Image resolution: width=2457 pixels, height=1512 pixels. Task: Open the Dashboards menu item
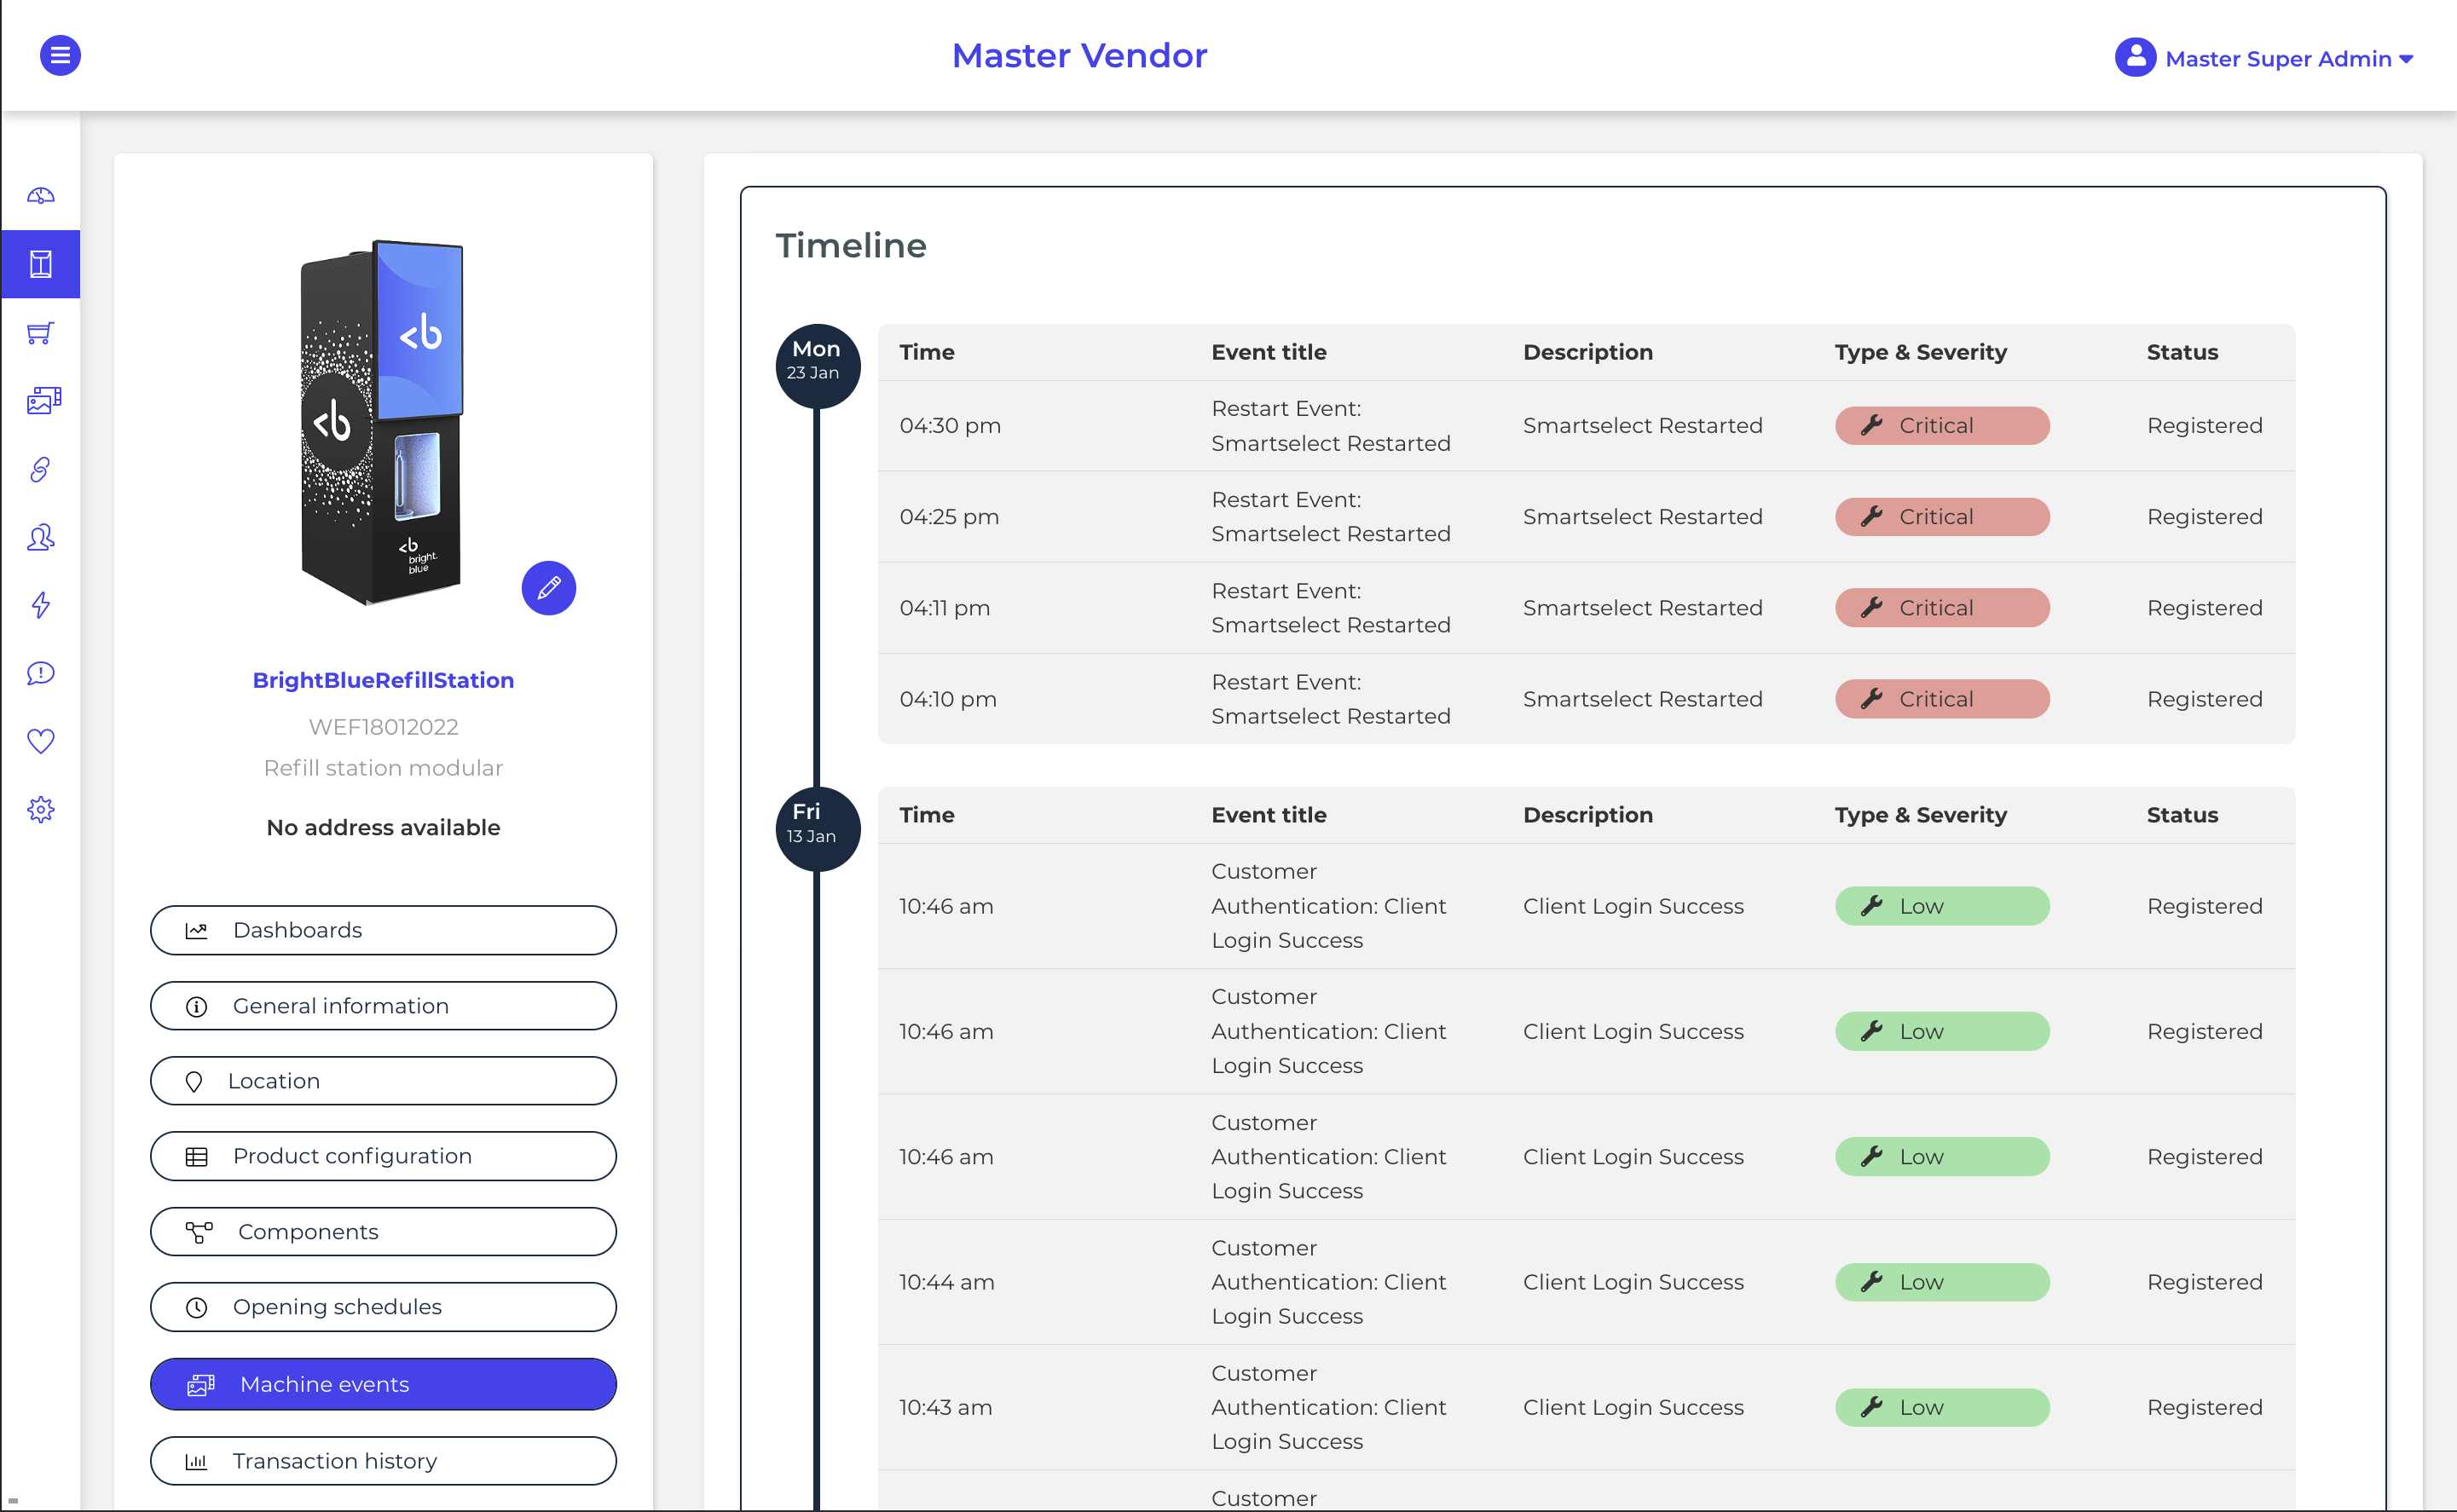coord(383,930)
